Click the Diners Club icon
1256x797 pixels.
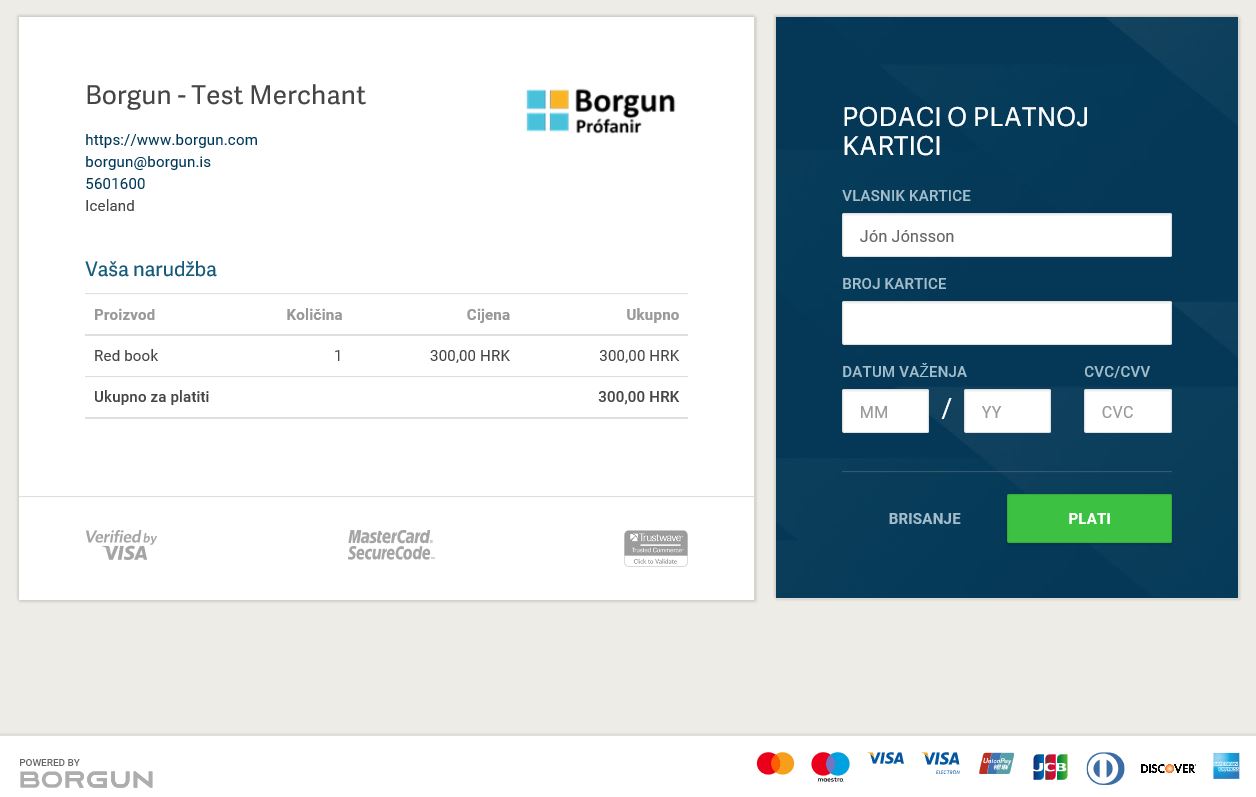click(x=1105, y=768)
